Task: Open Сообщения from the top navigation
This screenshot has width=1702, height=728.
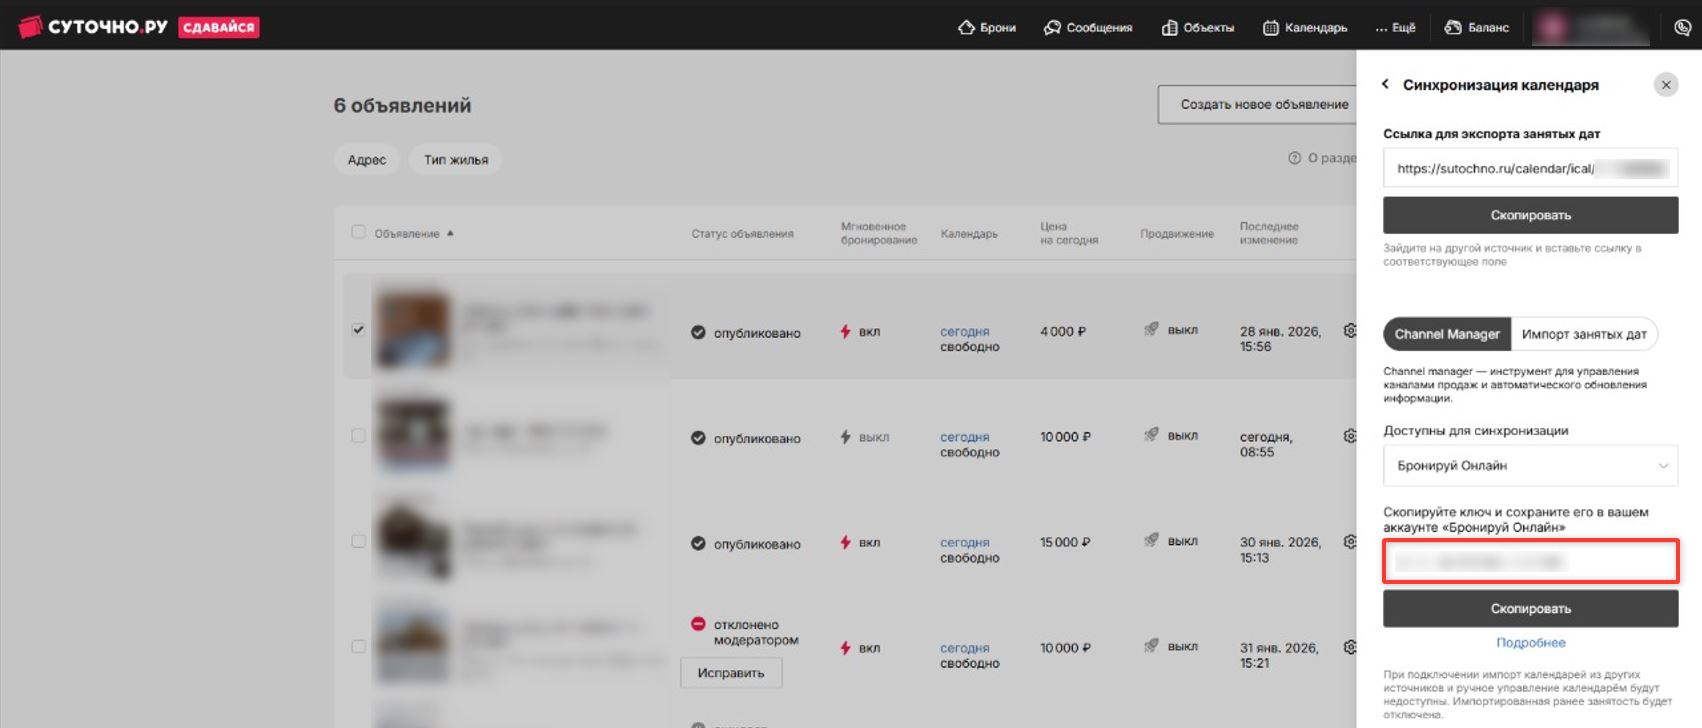Action: pos(1087,28)
